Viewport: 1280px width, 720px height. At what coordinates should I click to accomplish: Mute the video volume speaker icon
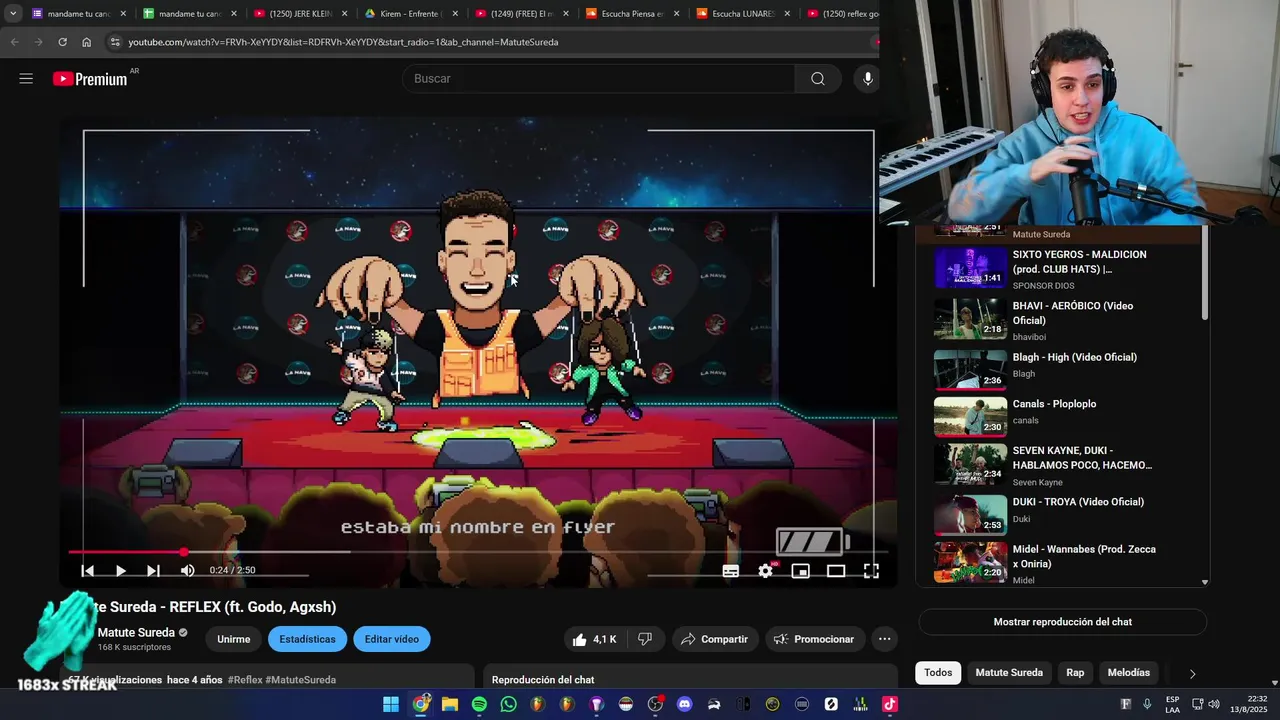[x=187, y=570]
